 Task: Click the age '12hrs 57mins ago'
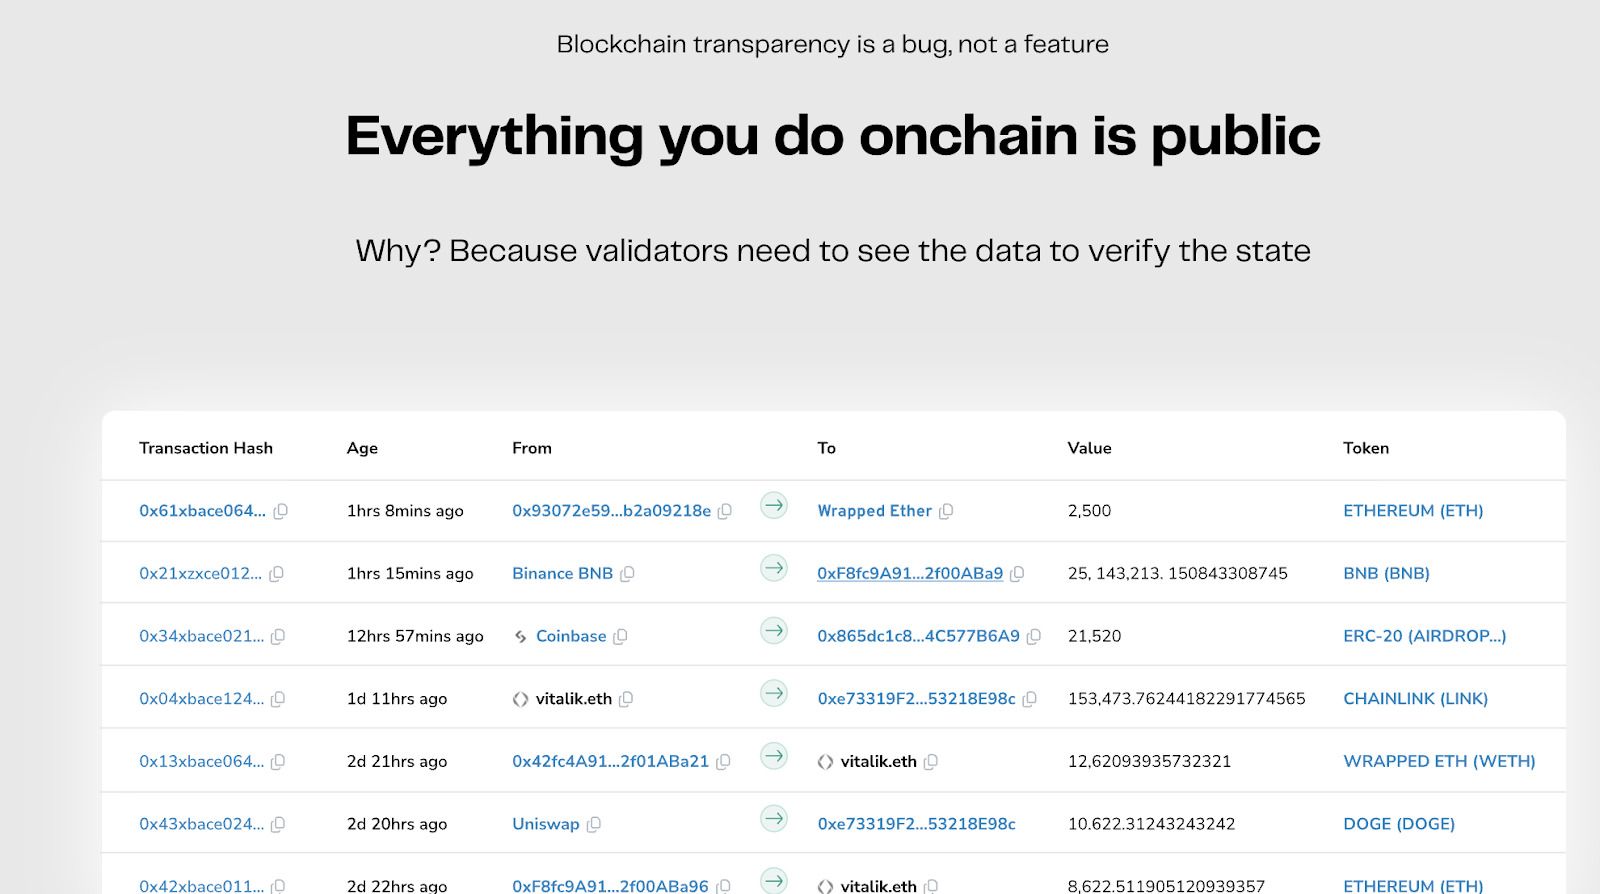pos(415,636)
